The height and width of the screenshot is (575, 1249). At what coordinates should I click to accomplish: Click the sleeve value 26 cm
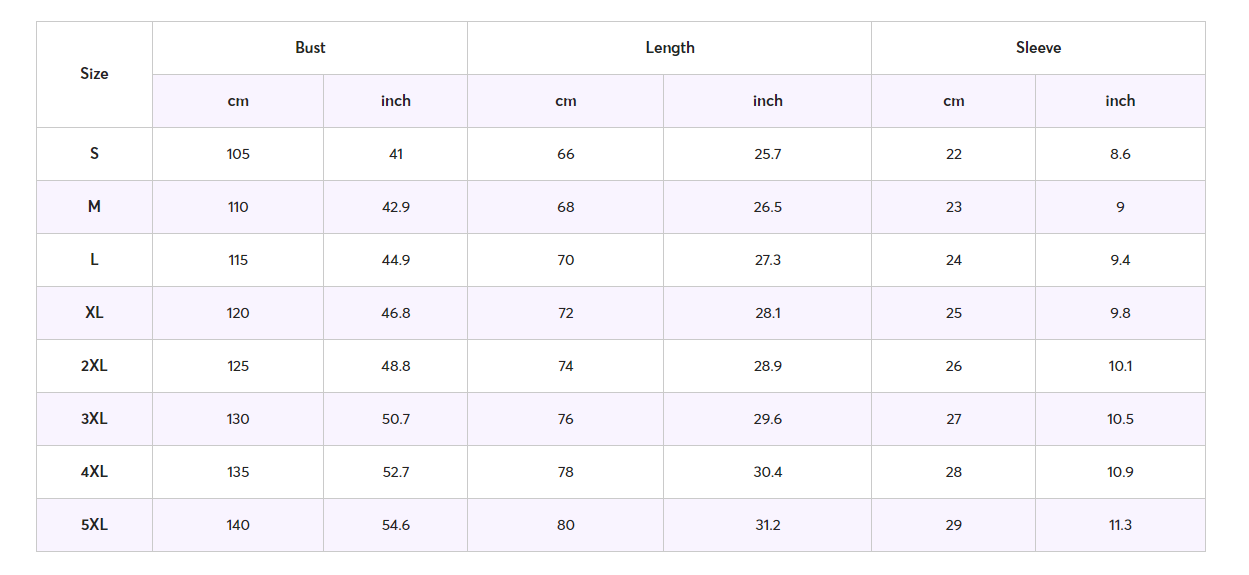[954, 366]
